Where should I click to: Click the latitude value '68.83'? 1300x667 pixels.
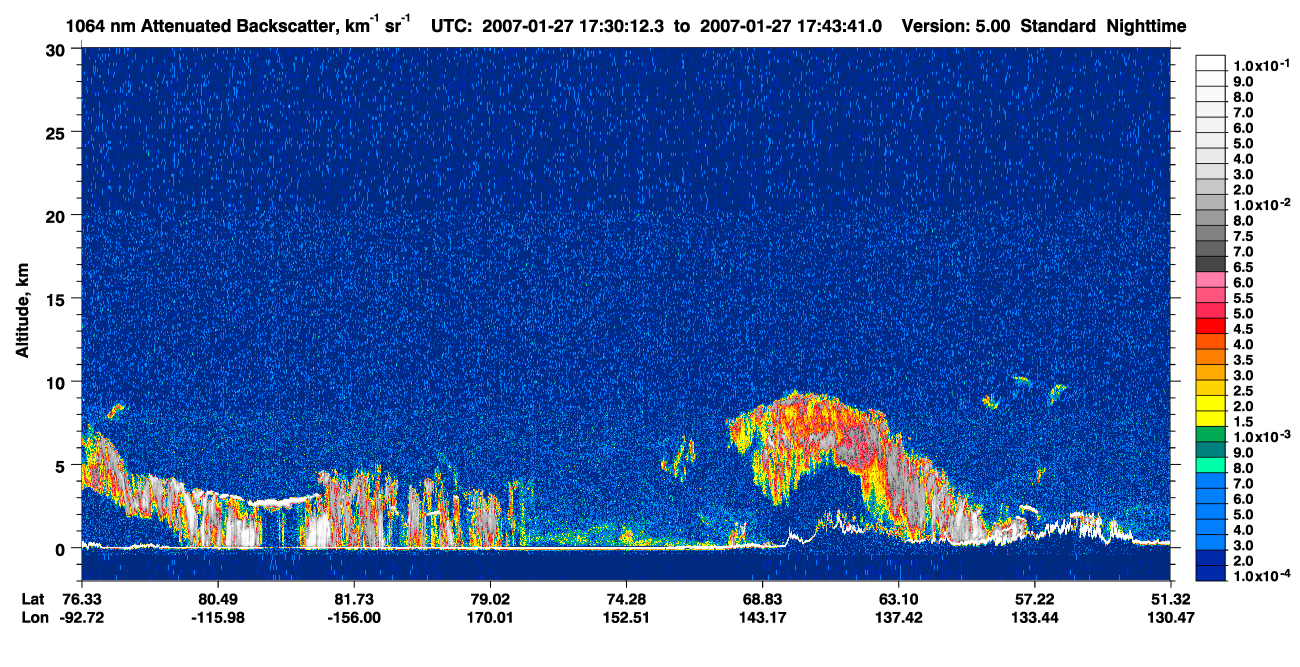(x=762, y=598)
